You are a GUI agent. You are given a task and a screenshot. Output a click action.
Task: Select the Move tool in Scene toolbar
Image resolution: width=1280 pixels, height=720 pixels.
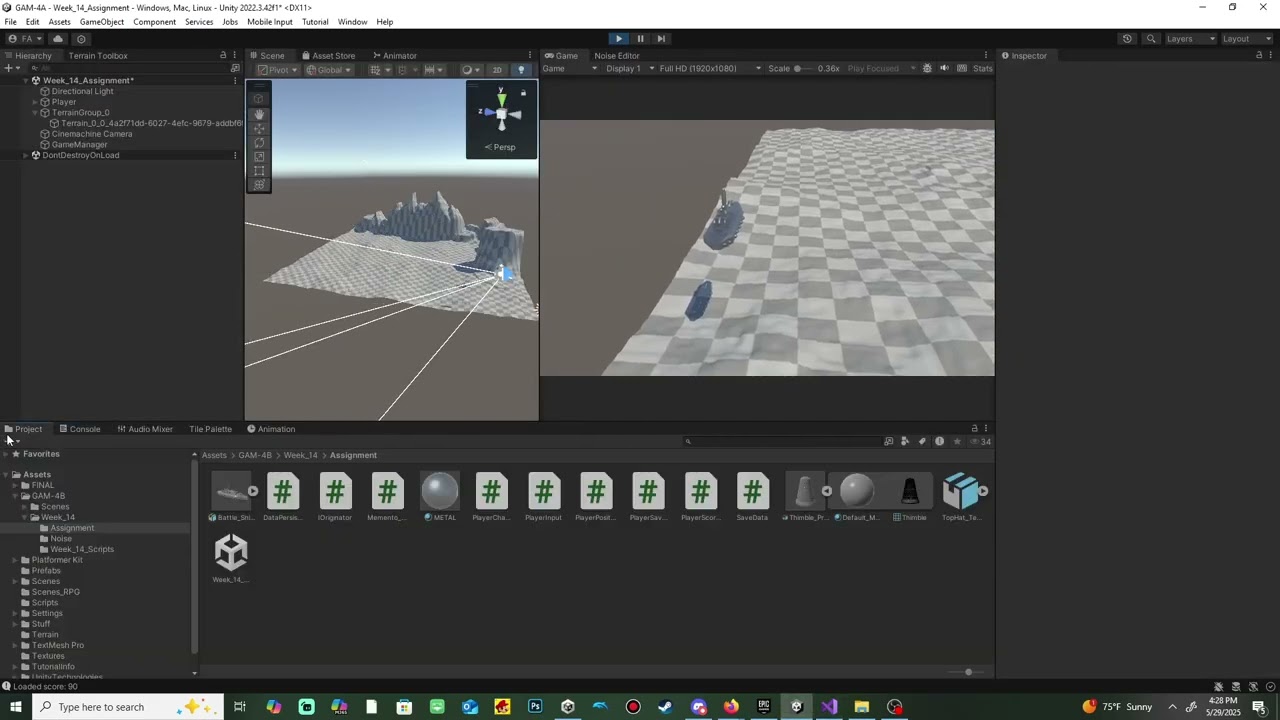(x=259, y=128)
